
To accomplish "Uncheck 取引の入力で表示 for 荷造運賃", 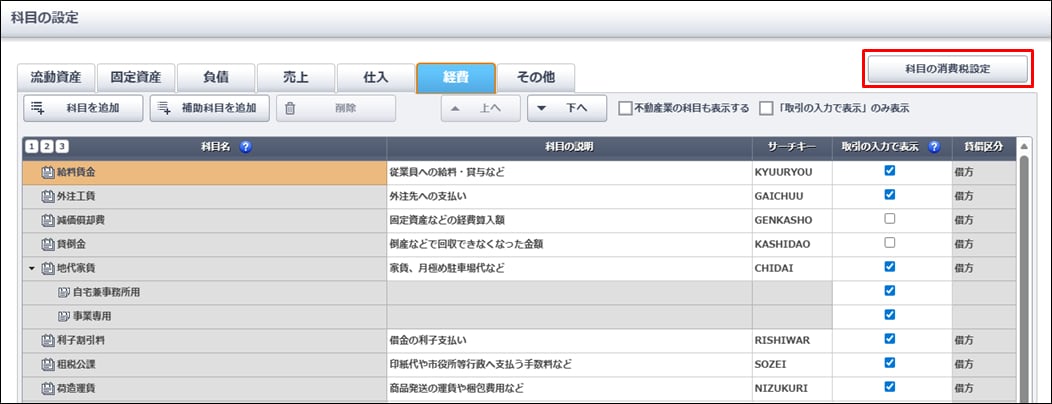I will tap(890, 387).
